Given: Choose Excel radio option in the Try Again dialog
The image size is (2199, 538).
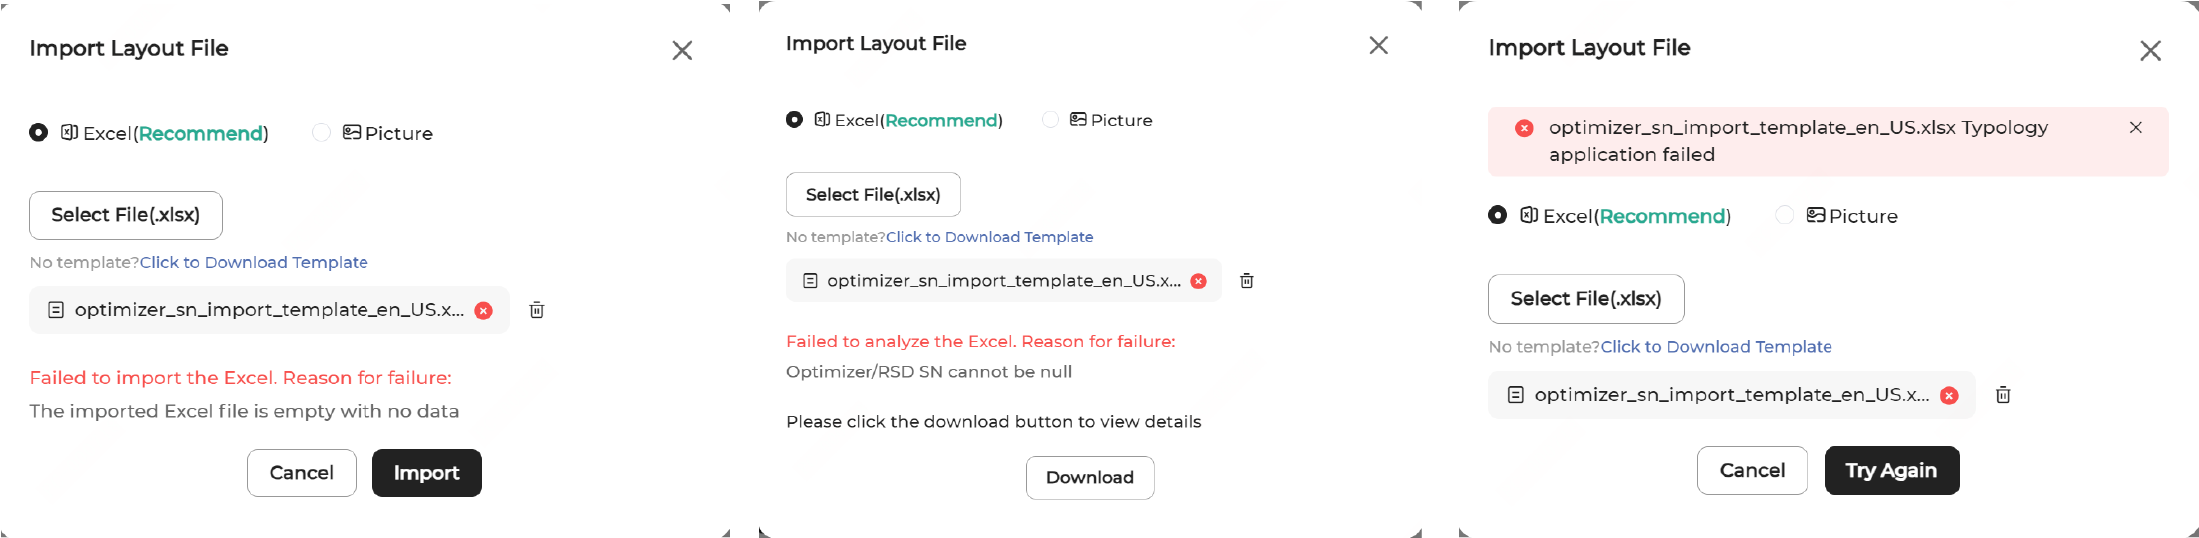Looking at the screenshot, I should click(1498, 216).
